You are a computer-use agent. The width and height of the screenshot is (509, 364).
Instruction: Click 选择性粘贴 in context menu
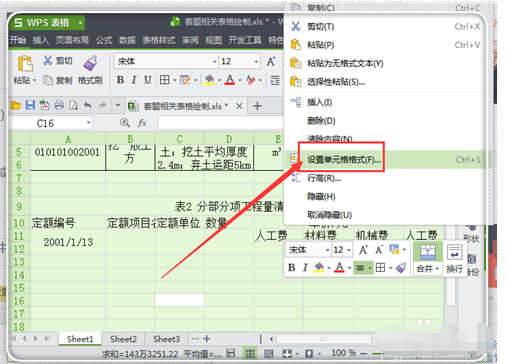pos(336,82)
